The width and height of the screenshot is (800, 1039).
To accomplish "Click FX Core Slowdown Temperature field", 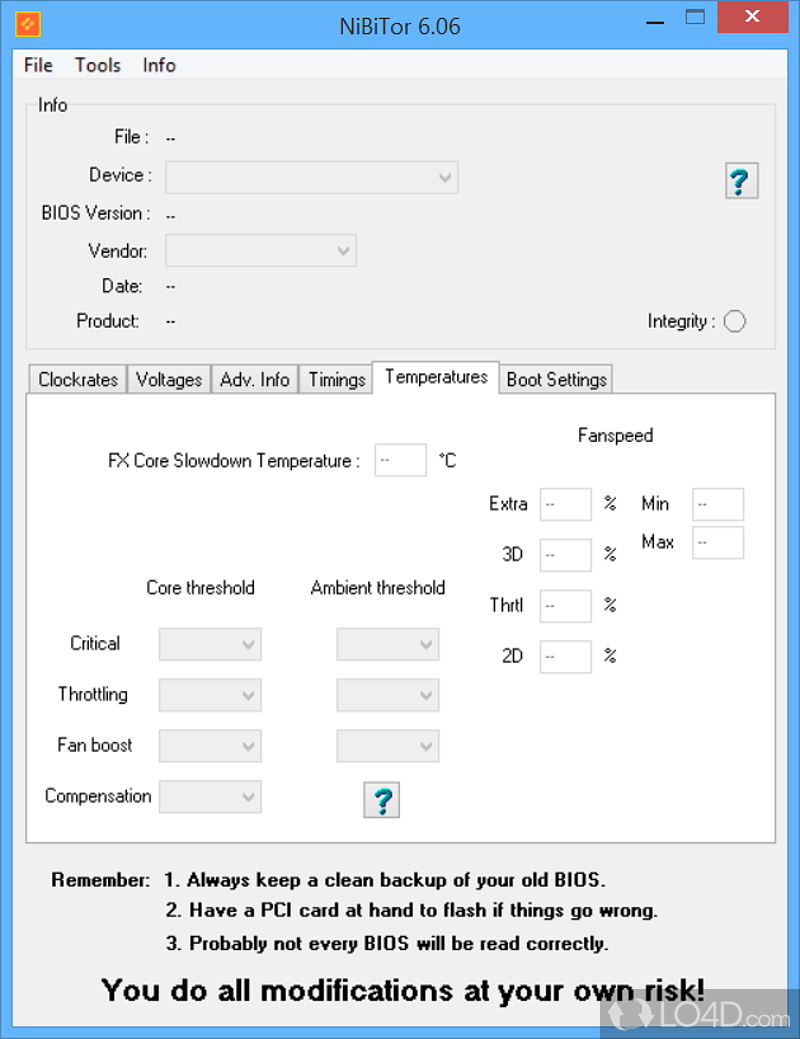I will point(400,461).
